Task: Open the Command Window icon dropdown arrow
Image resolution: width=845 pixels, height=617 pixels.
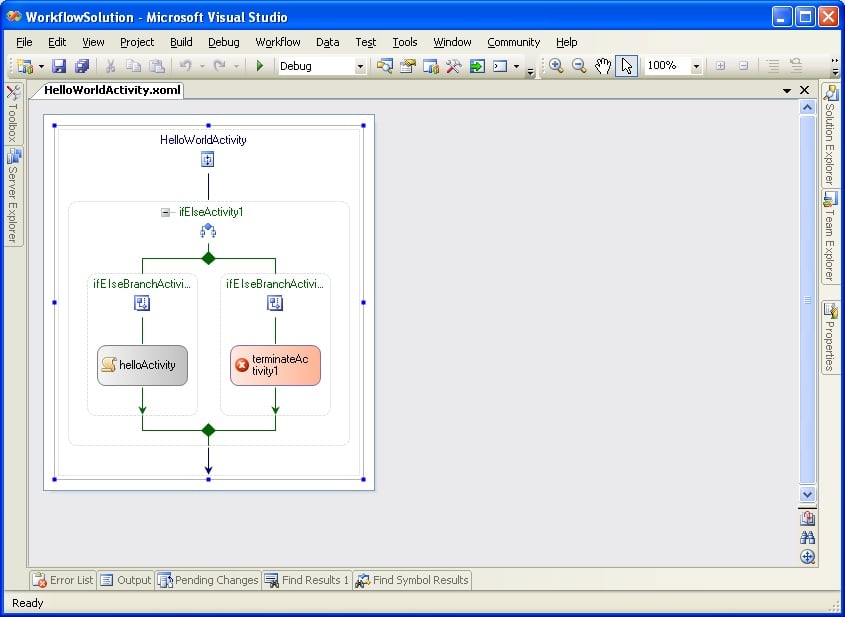Action: (516, 67)
